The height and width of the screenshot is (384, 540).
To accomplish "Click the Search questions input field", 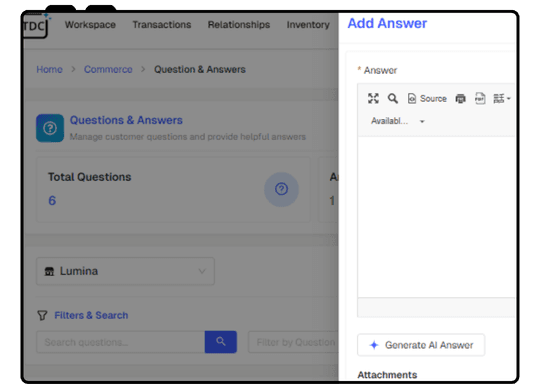I will pyautogui.click(x=121, y=342).
